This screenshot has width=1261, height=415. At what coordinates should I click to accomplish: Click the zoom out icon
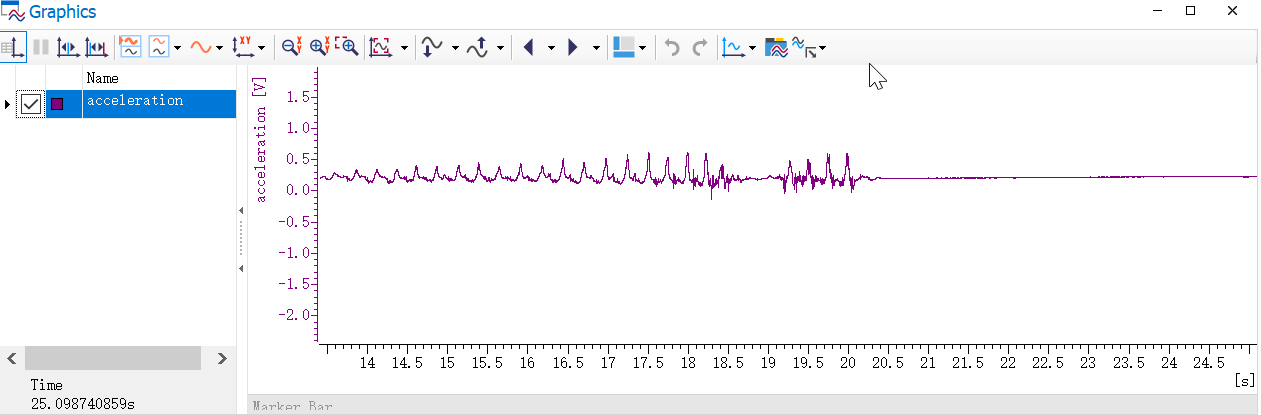pyautogui.click(x=292, y=47)
